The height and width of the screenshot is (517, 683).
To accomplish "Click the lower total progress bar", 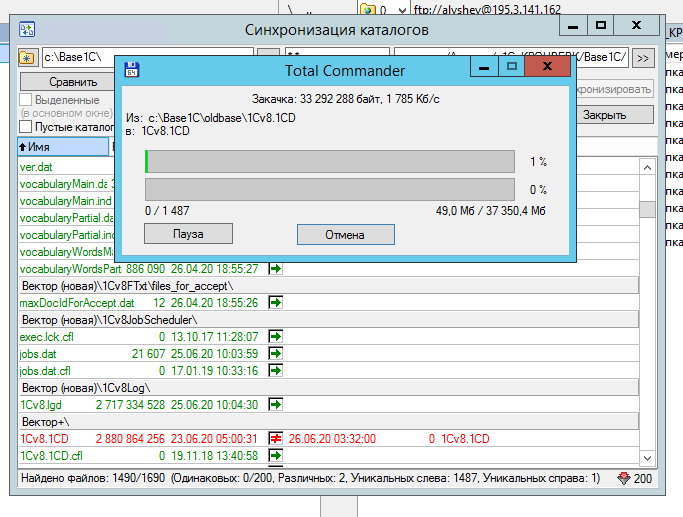I will pos(330,189).
